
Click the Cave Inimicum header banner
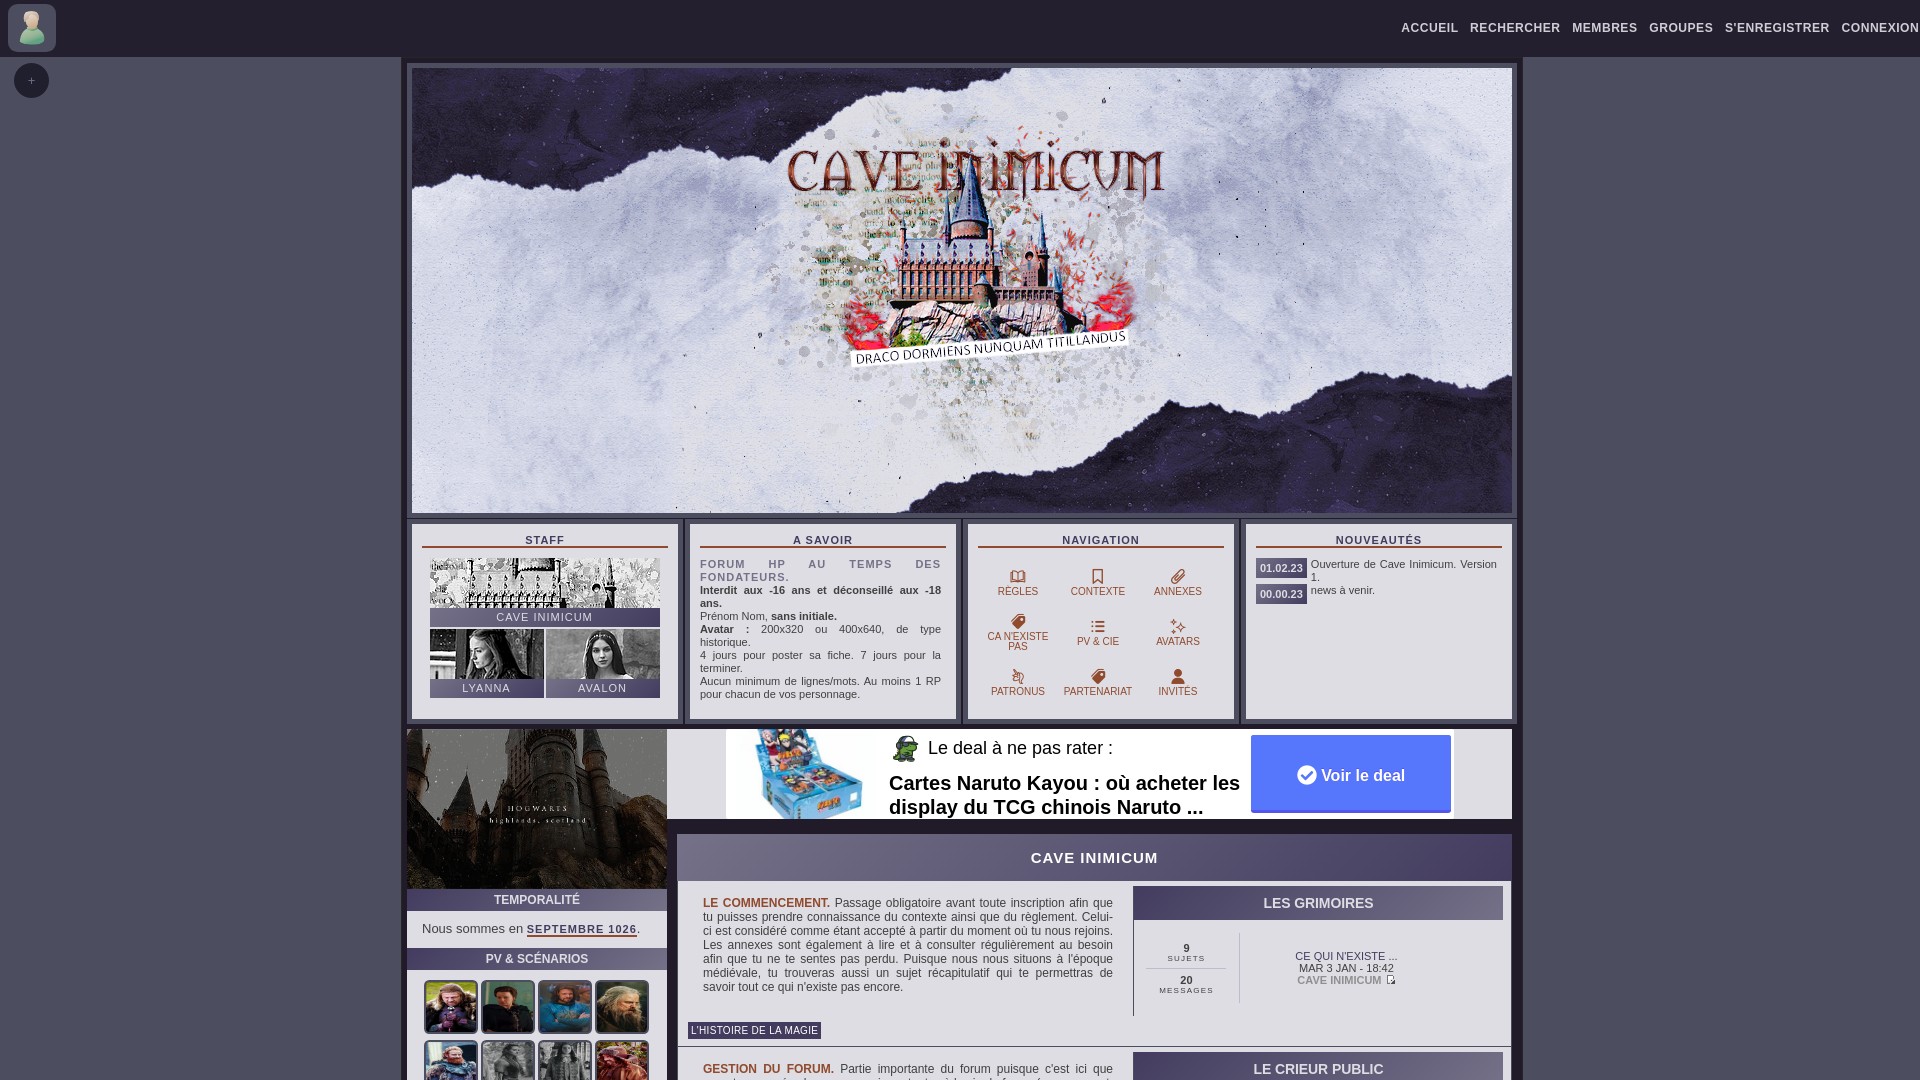pyautogui.click(x=962, y=290)
